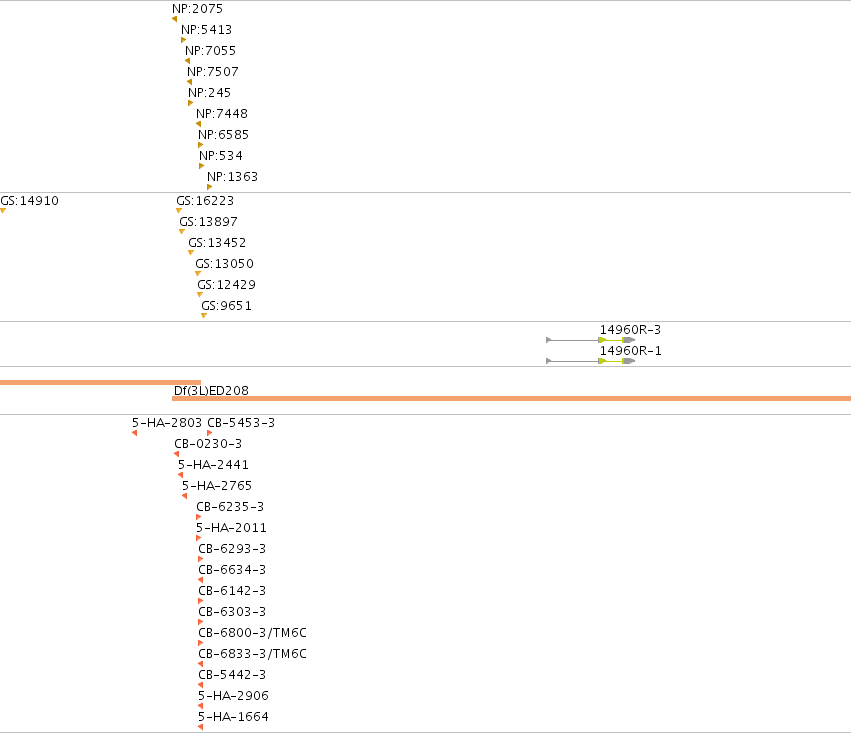Click the 14960R-1 gene model glyph
The width and height of the screenshot is (851, 733).
[590, 361]
